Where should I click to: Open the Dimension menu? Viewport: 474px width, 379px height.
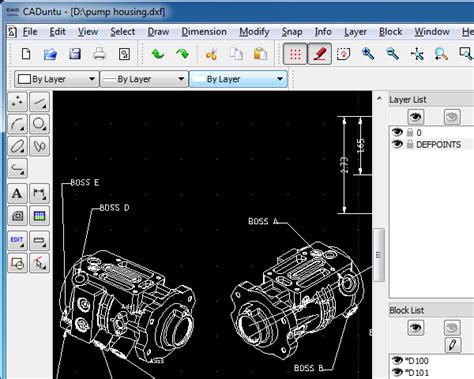(x=204, y=32)
